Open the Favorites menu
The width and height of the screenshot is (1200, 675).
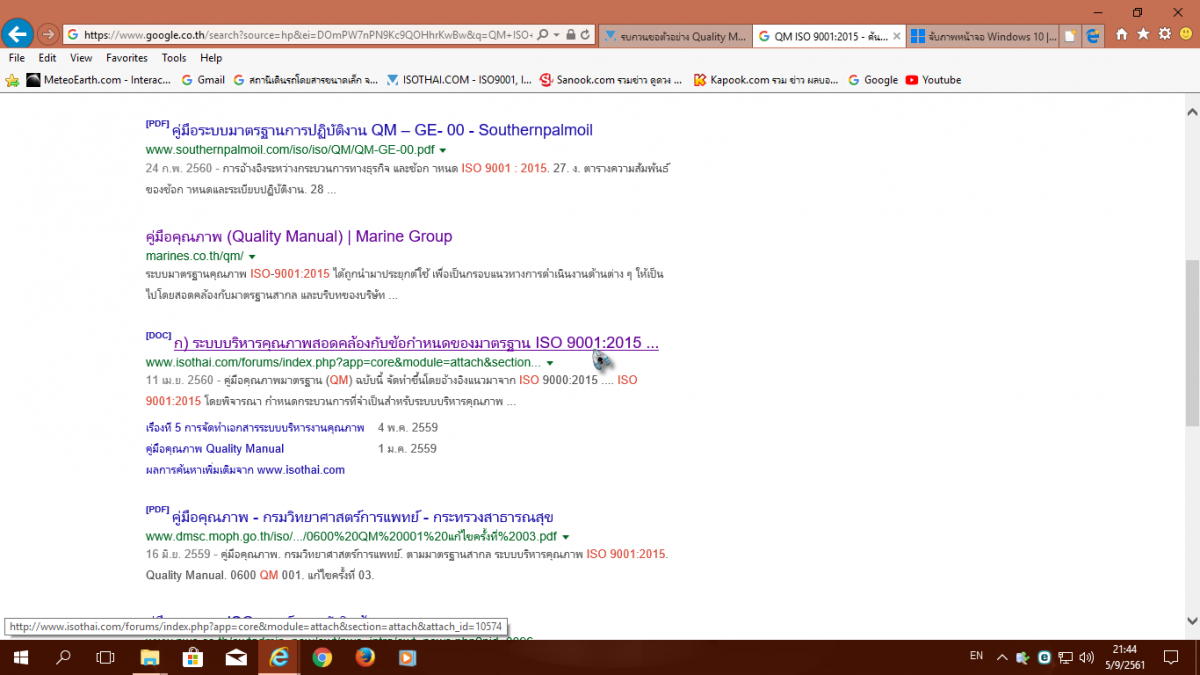click(x=127, y=58)
